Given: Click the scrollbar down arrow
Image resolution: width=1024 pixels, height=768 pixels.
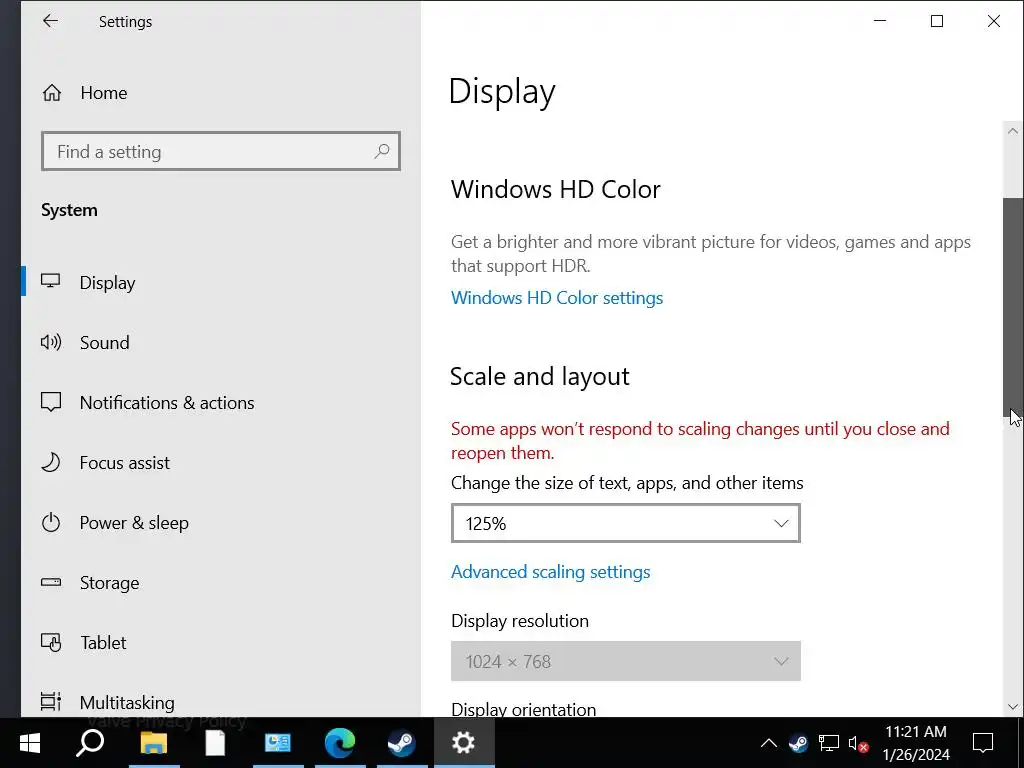Looking at the screenshot, I should 1013,707.
